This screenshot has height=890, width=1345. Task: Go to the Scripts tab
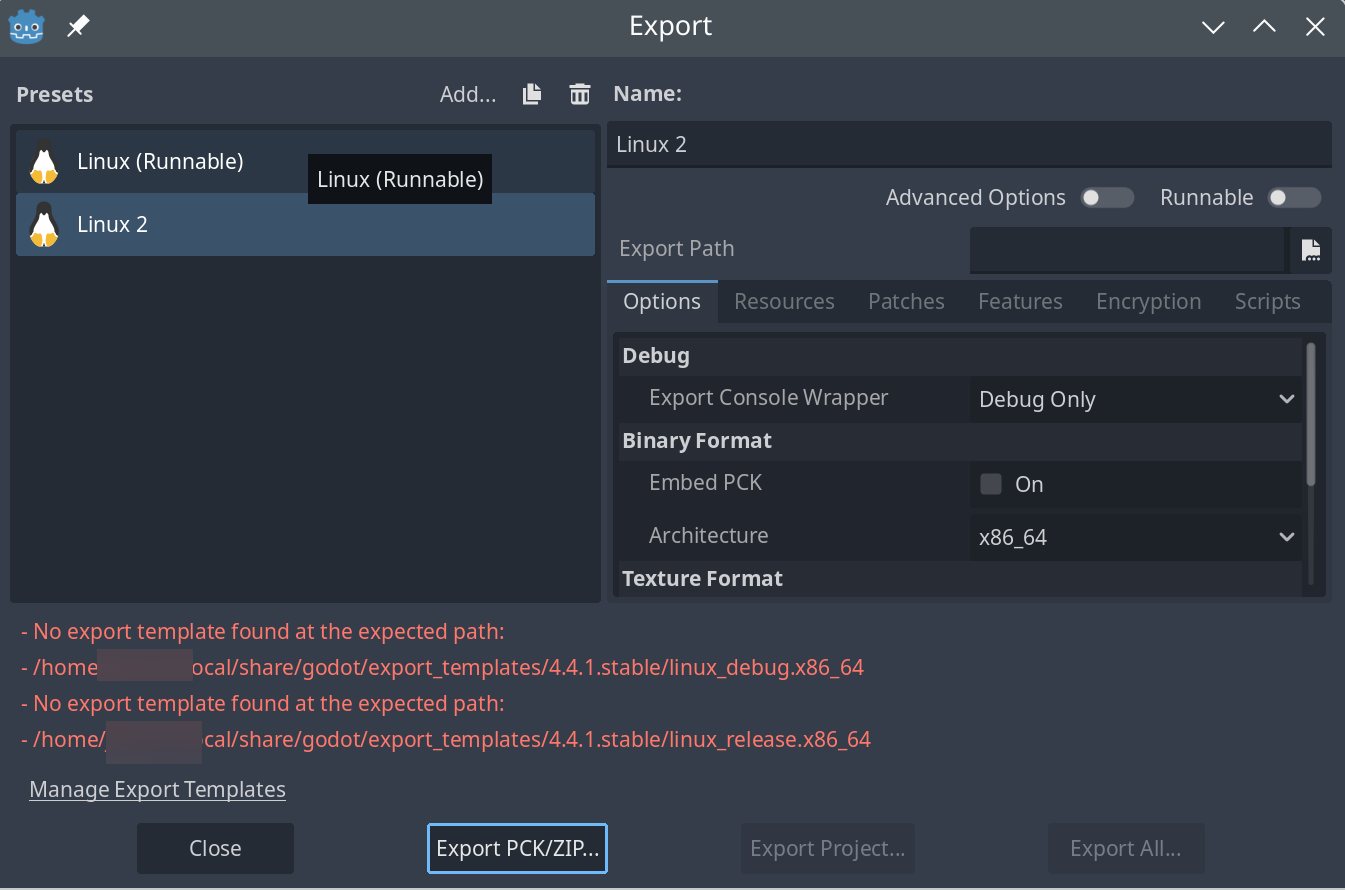point(1267,302)
